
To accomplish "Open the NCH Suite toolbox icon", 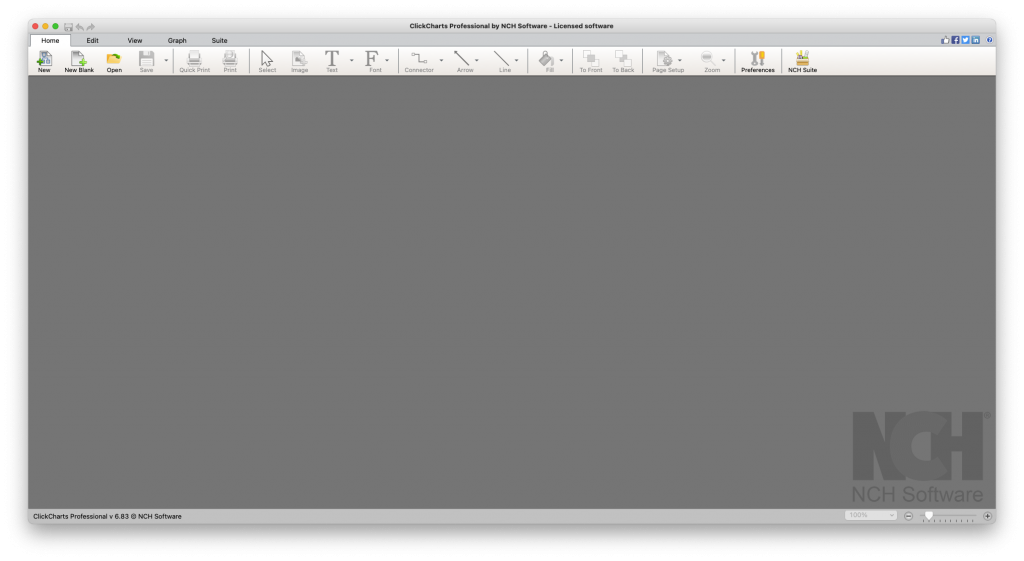I will tap(802, 61).
